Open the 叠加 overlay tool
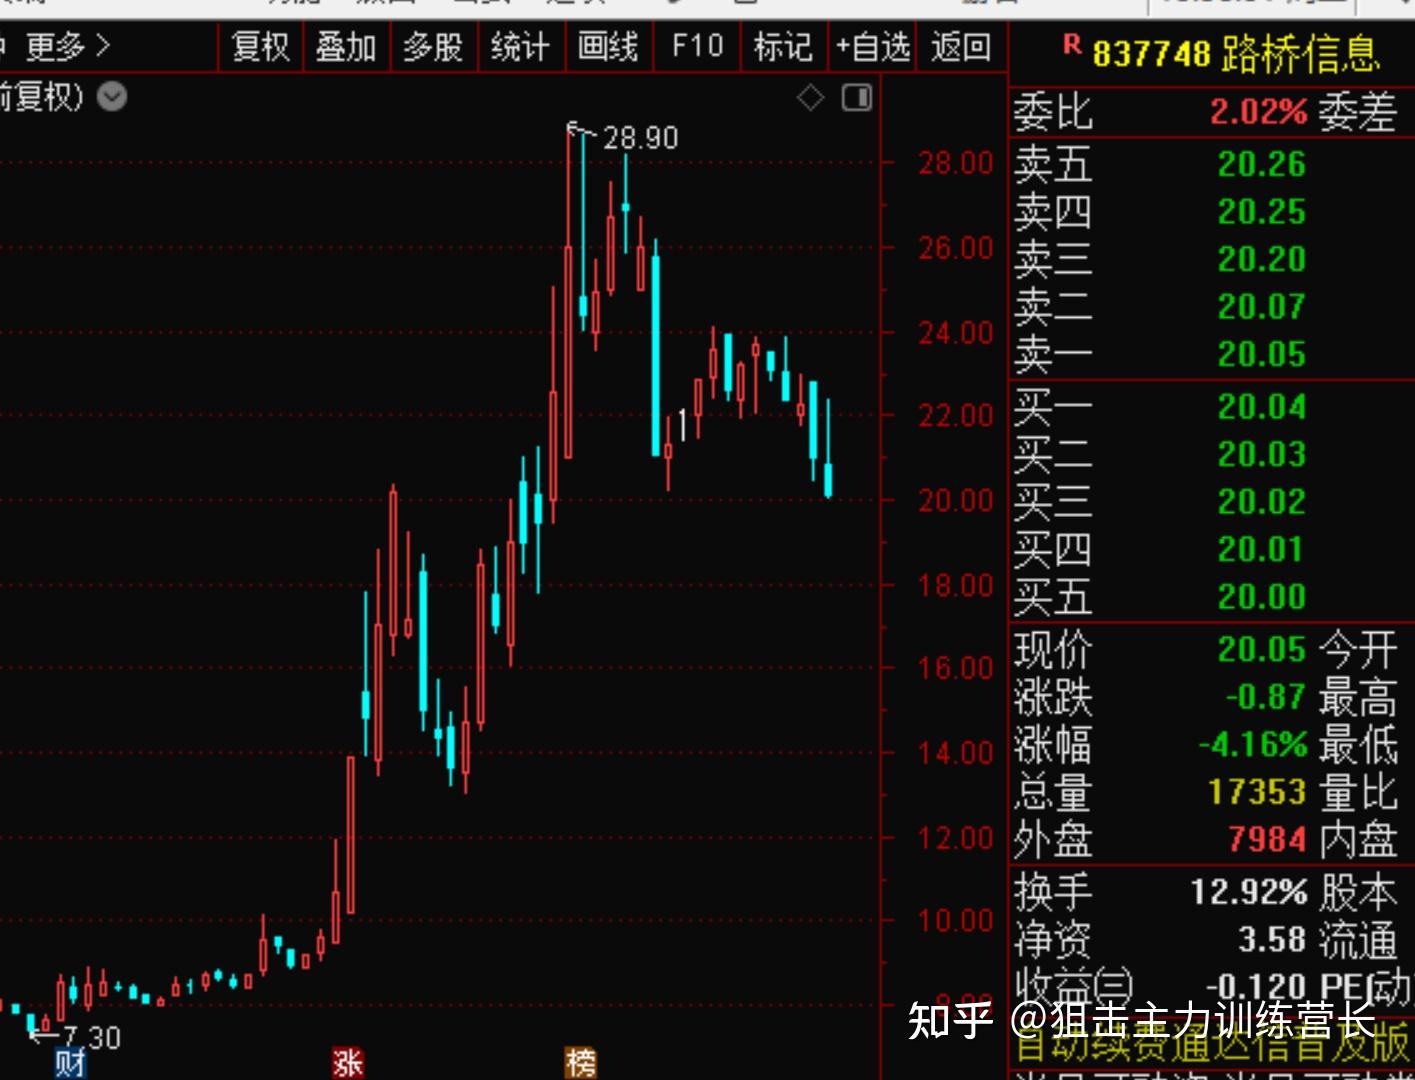Image resolution: width=1415 pixels, height=1080 pixels. pyautogui.click(x=346, y=47)
